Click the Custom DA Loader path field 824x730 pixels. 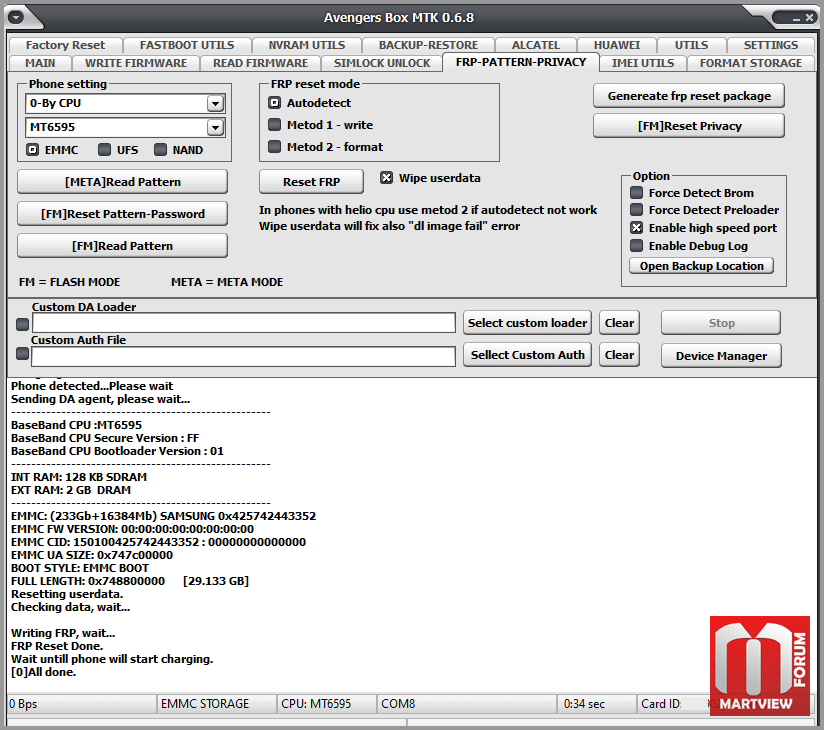click(244, 323)
